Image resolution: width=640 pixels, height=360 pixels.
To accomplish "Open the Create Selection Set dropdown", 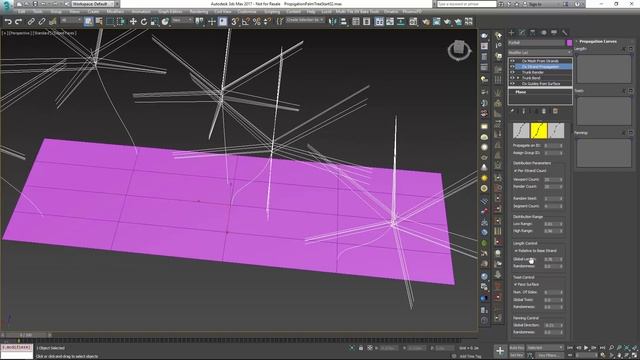I will click(306, 20).
